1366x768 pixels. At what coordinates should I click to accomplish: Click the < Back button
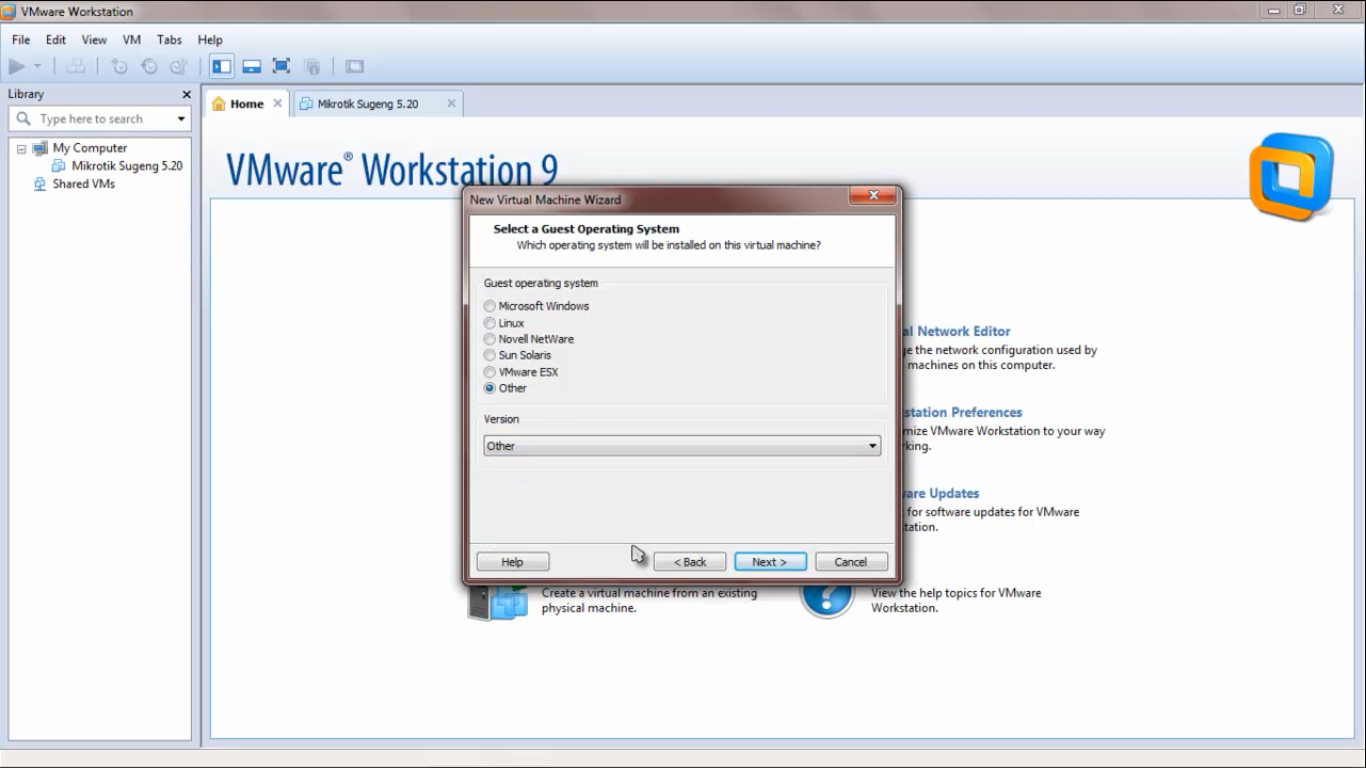[690, 562]
